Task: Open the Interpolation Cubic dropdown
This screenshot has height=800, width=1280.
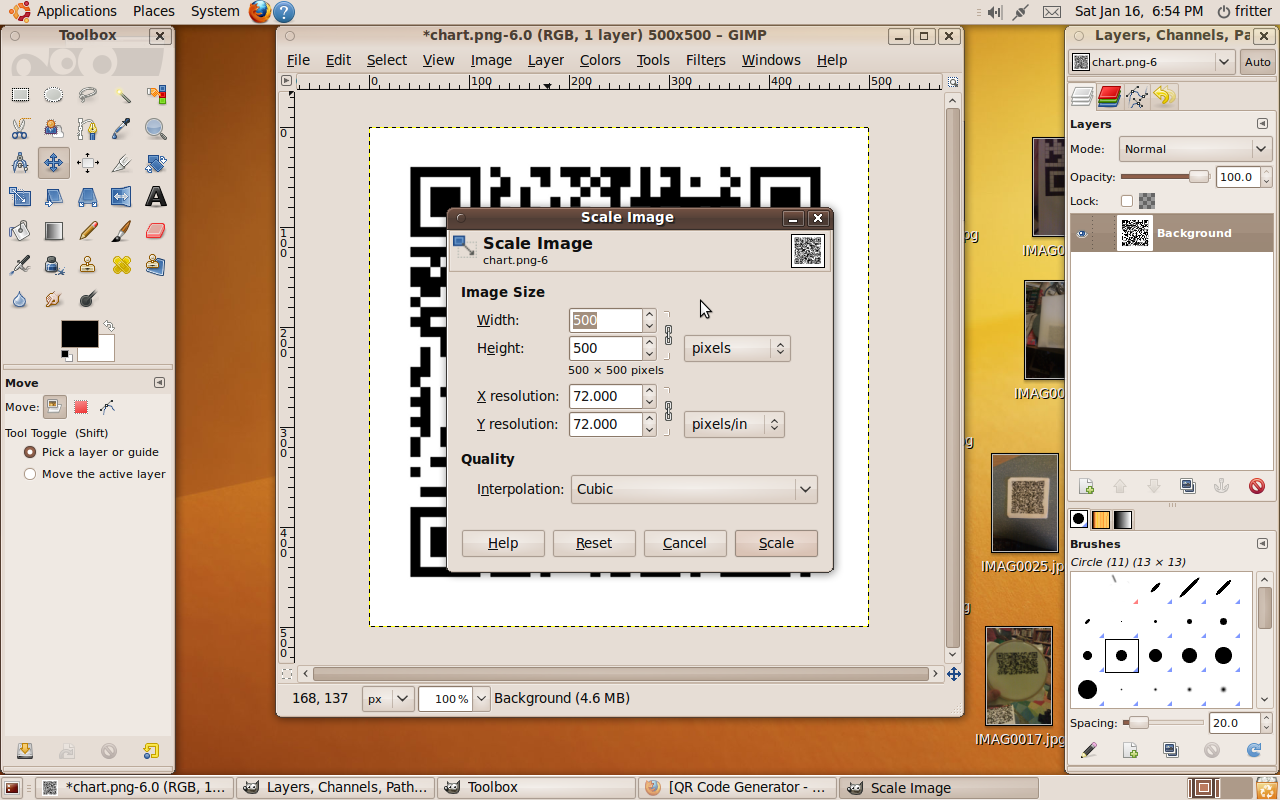Action: point(694,489)
